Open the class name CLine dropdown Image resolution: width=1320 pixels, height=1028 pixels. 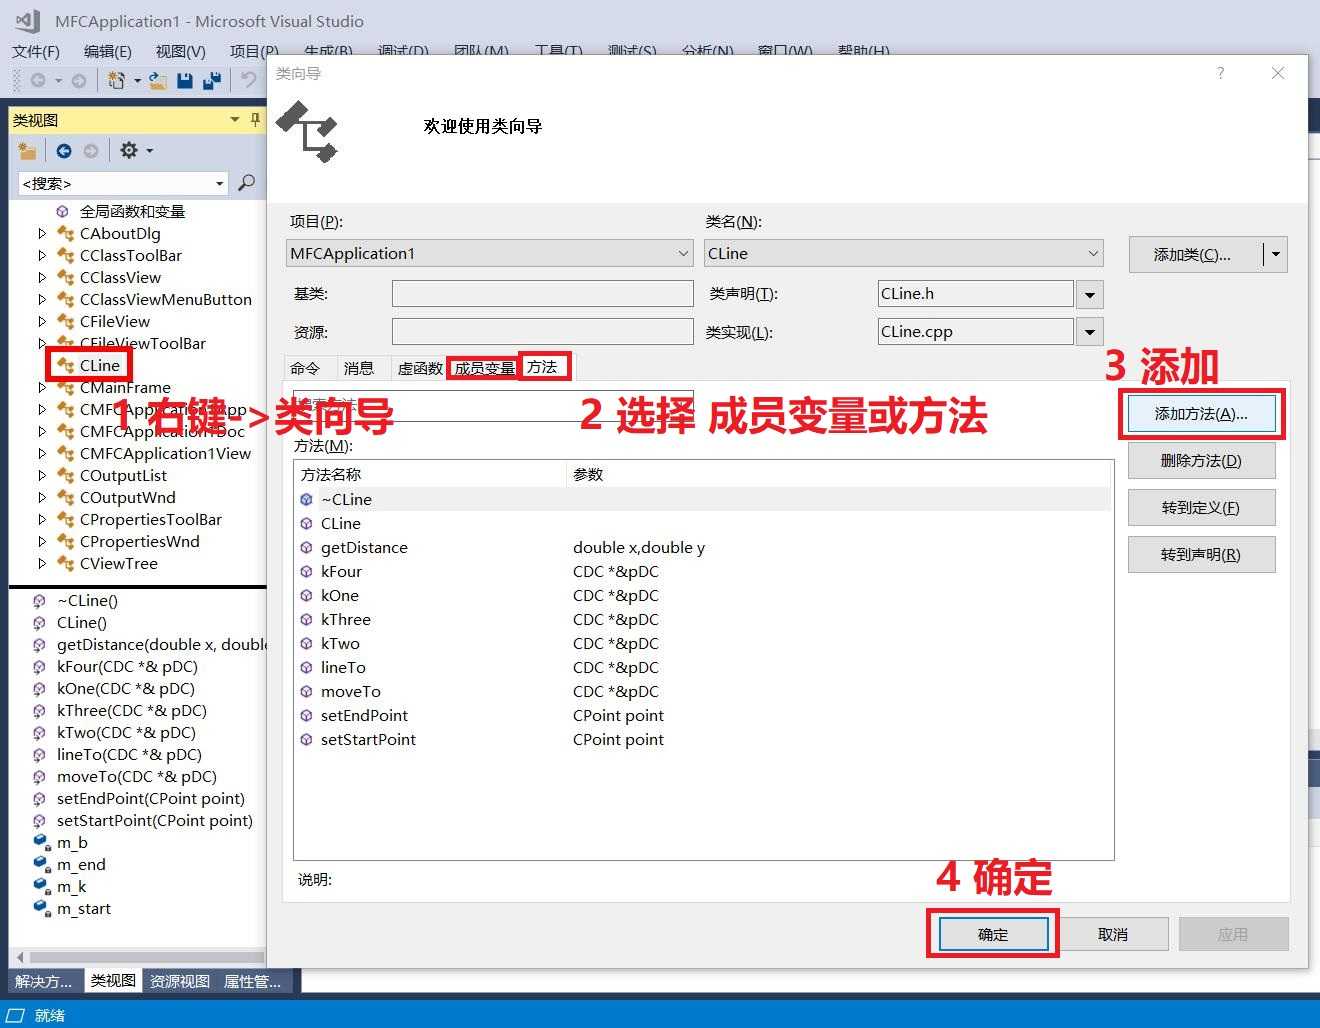(x=1093, y=253)
